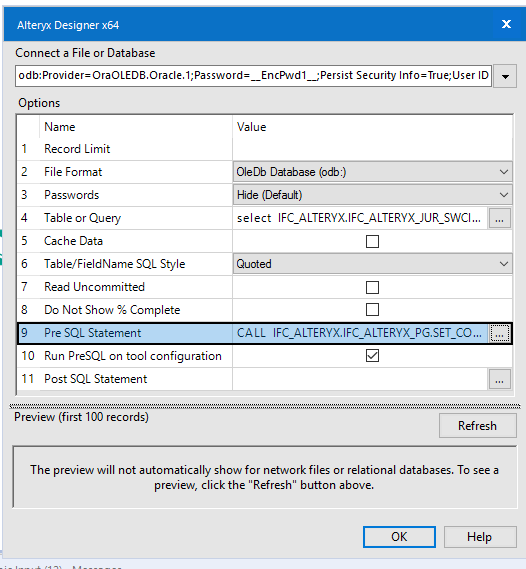Select the Table or Query row label
The height and width of the screenshot is (569, 526).
click(82, 218)
